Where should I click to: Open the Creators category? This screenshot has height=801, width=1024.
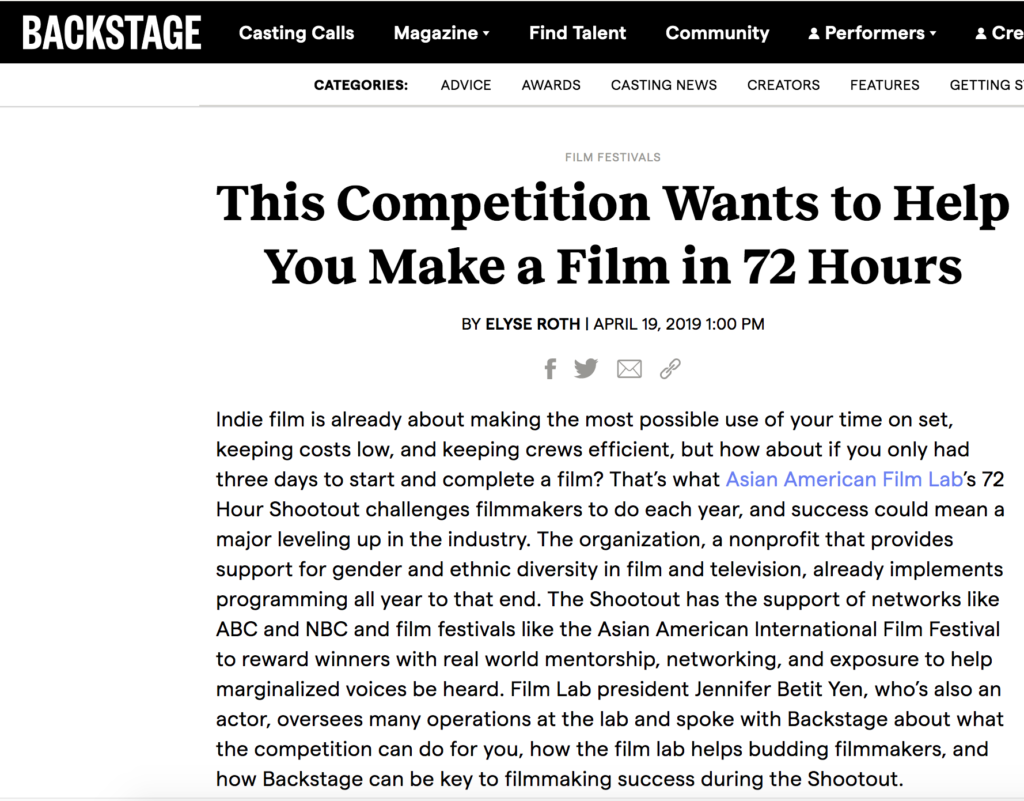783,85
